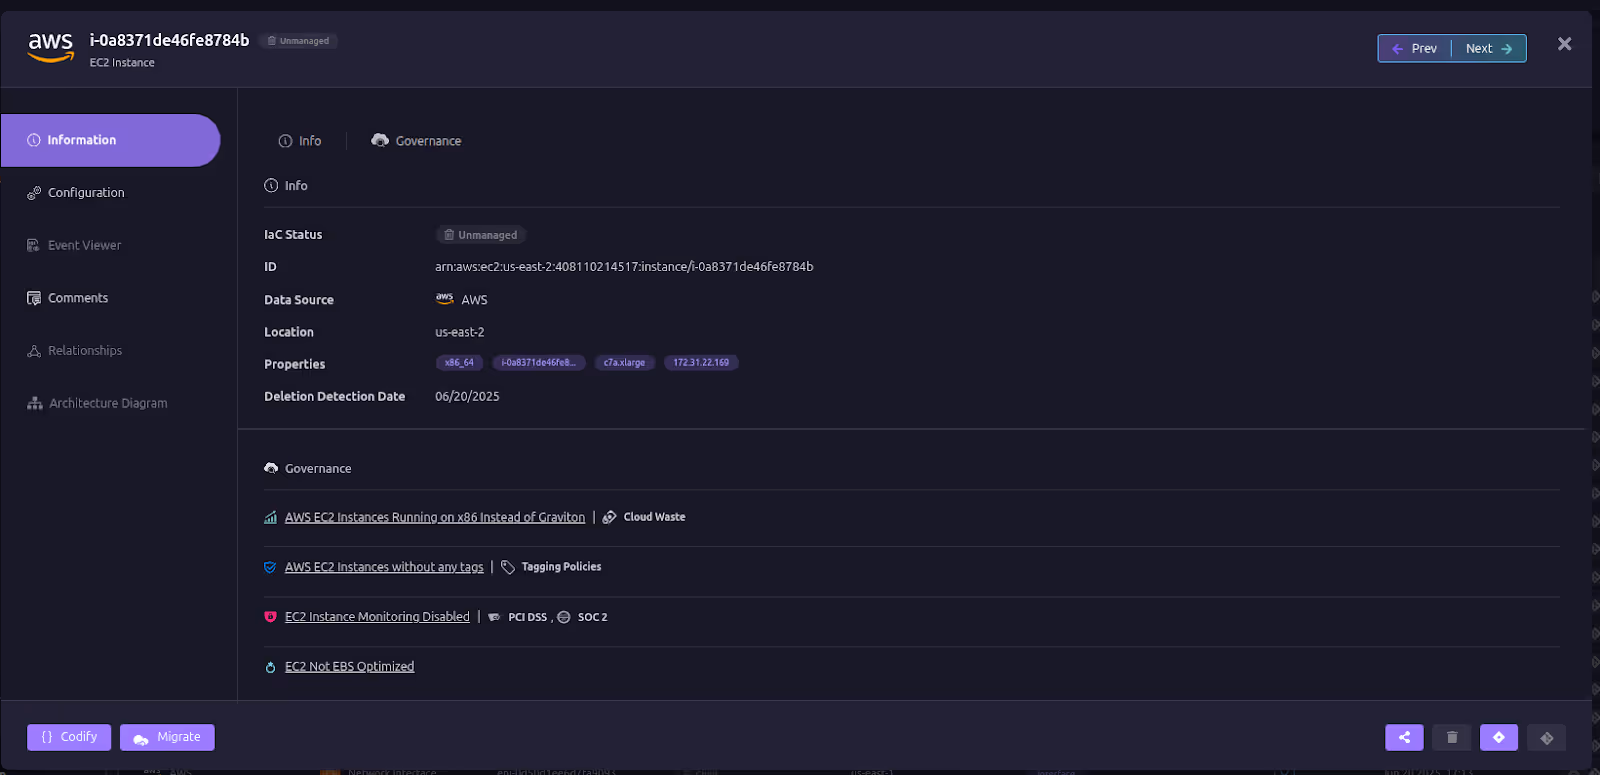Image resolution: width=1600 pixels, height=775 pixels.
Task: Open the Event Viewer section
Action: click(x=74, y=245)
